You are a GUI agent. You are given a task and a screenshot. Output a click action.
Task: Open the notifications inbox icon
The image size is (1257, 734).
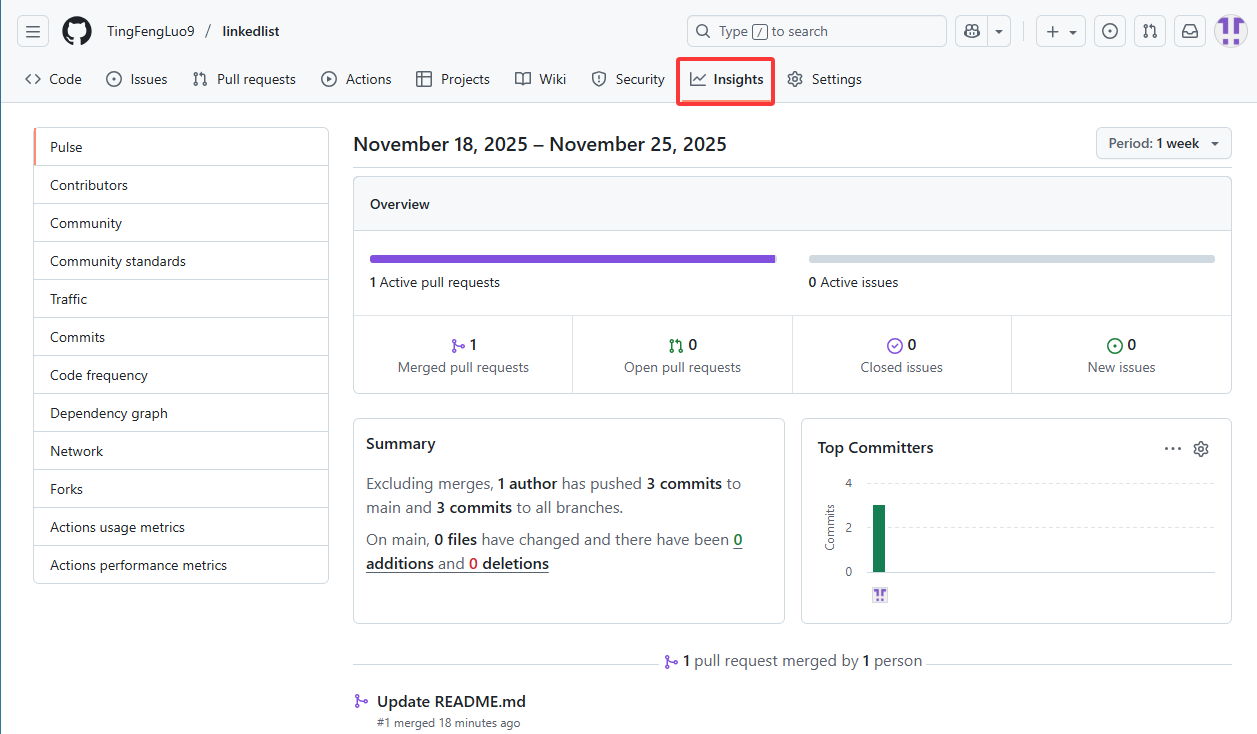coord(1190,31)
